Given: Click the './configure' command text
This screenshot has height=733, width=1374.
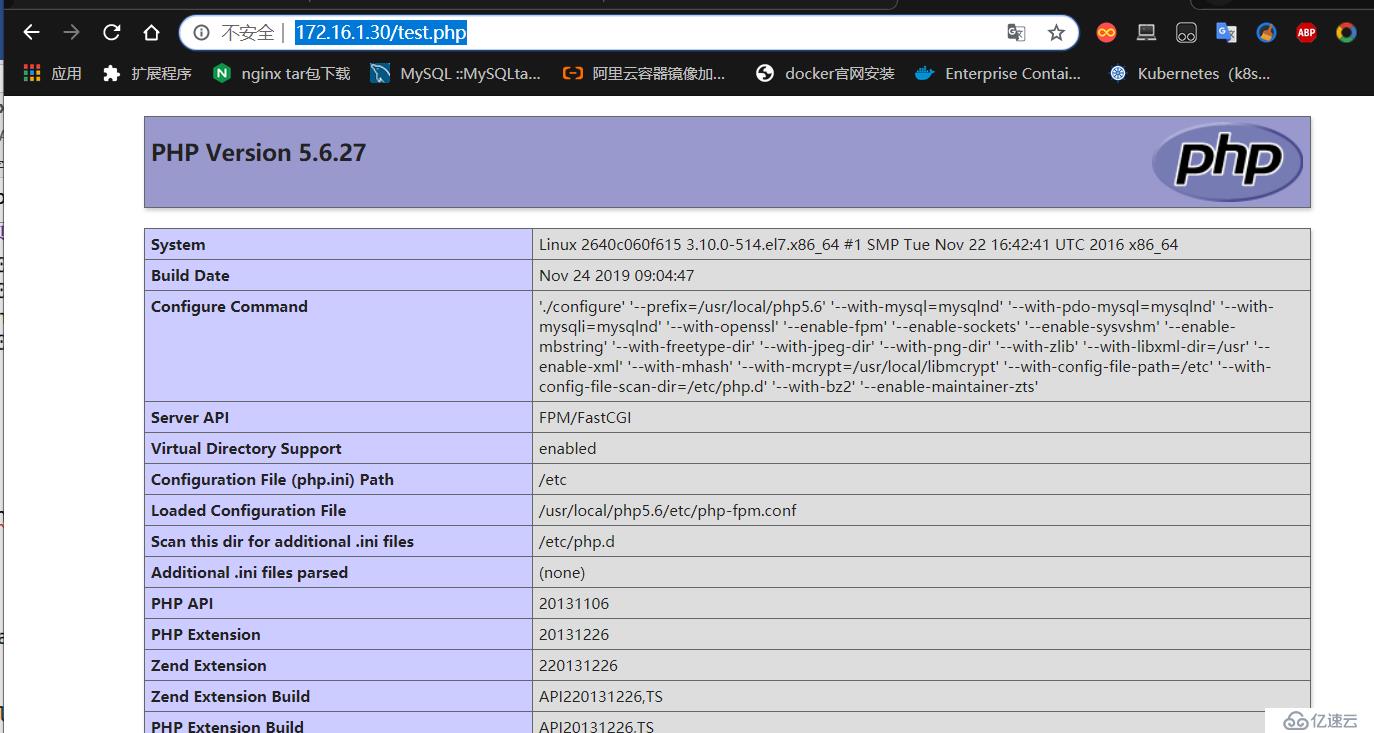Looking at the screenshot, I should [906, 346].
